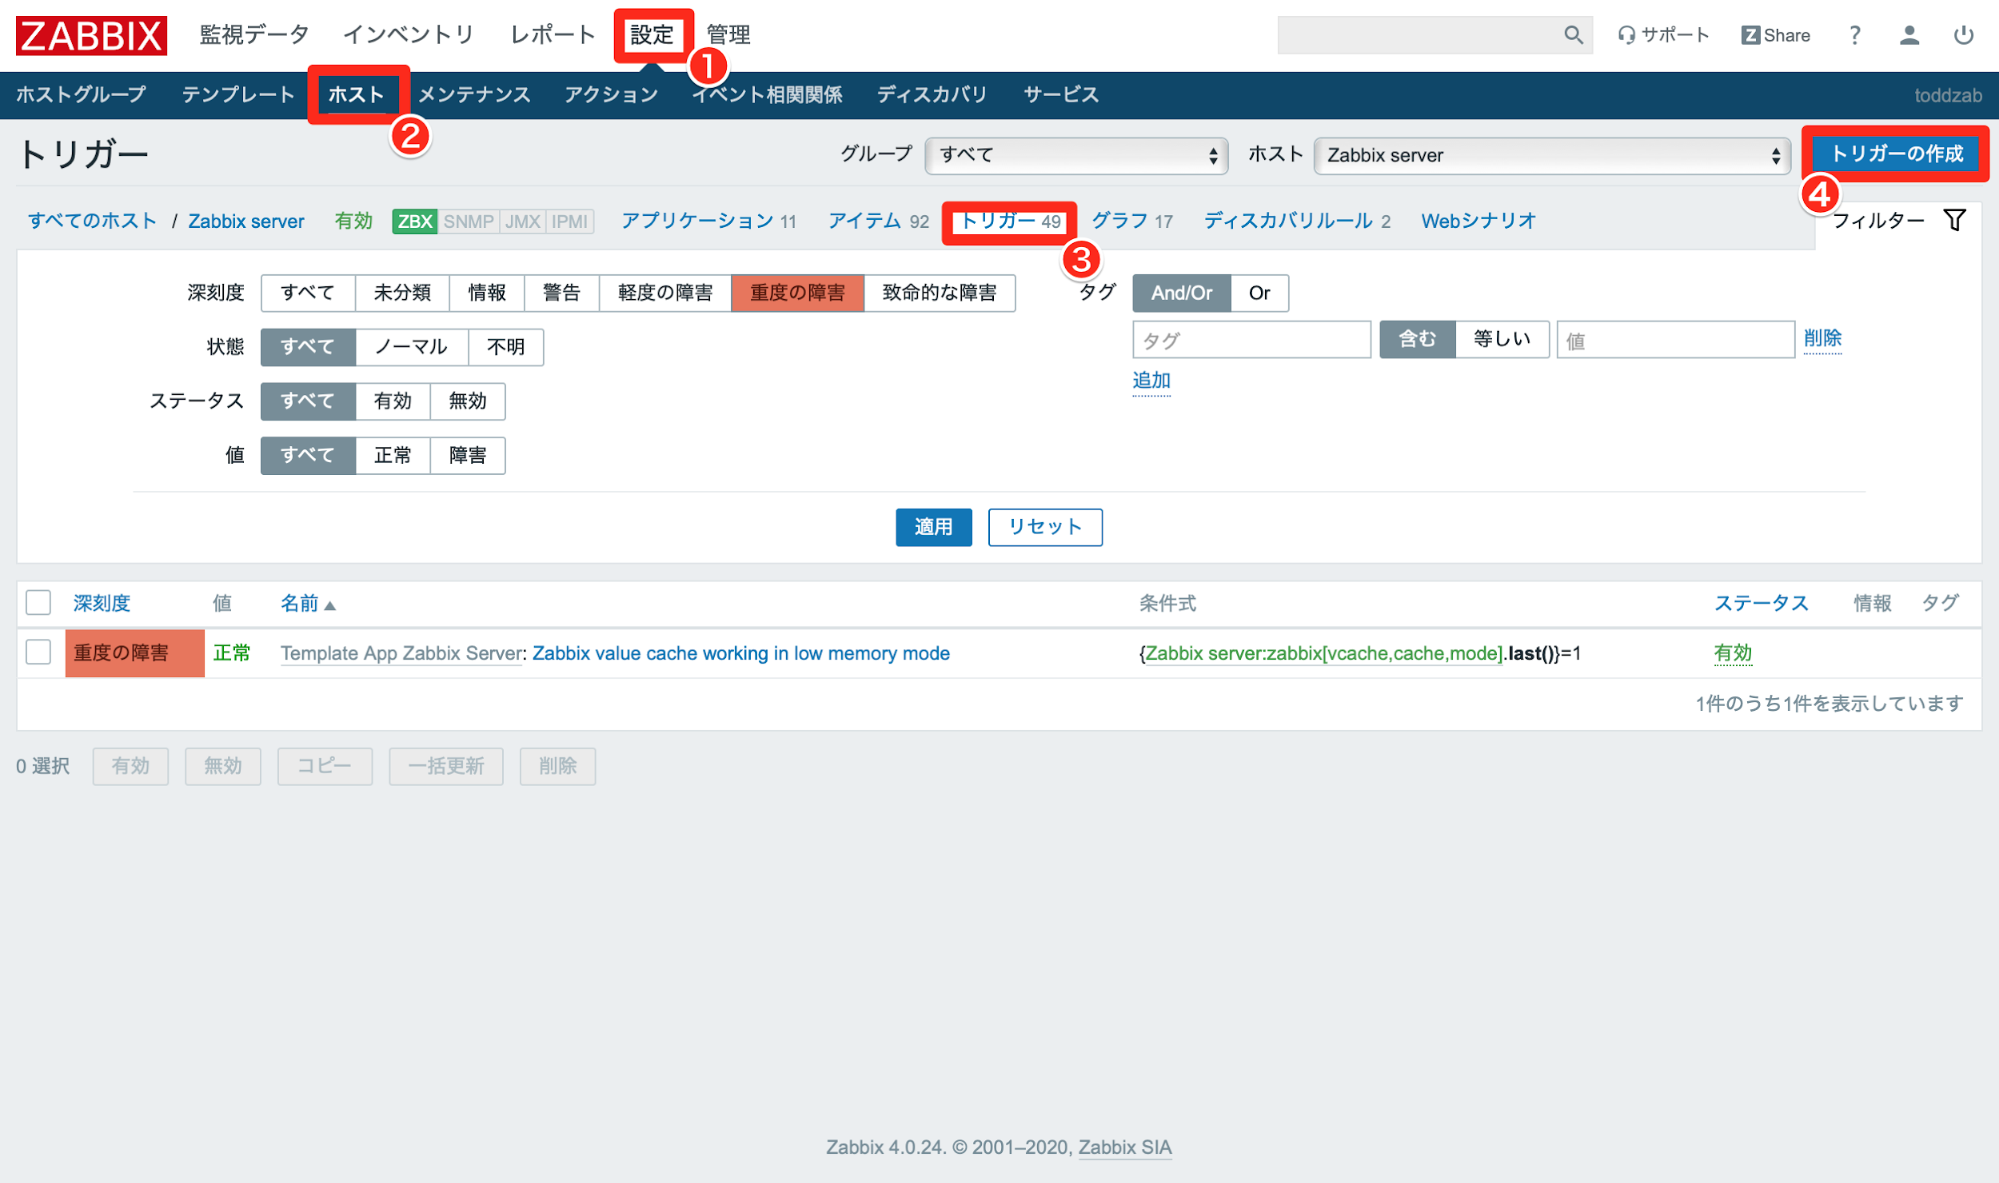This screenshot has width=1999, height=1183.
Task: Select 値 正常 option
Action: tap(392, 455)
